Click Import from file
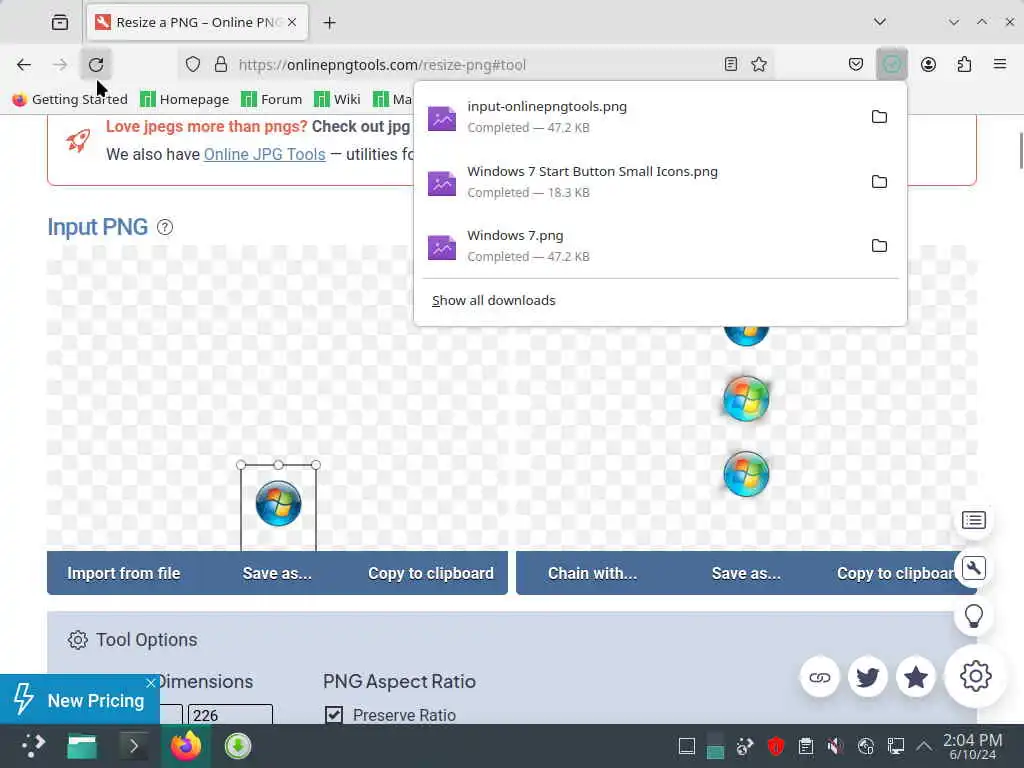 123,573
